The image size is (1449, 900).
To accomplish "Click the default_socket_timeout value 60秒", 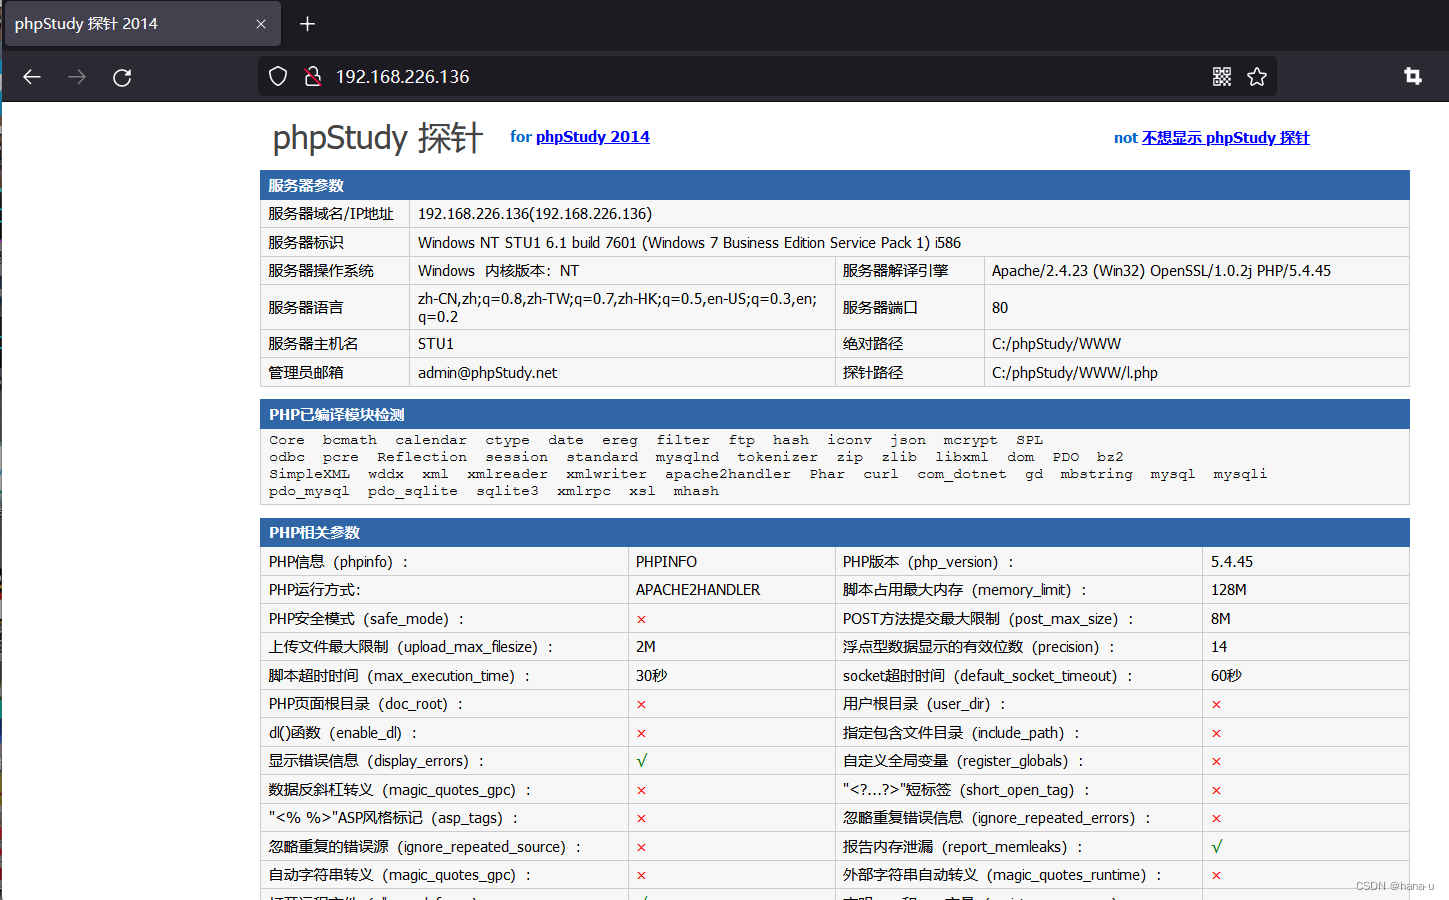I will [x=1227, y=676].
